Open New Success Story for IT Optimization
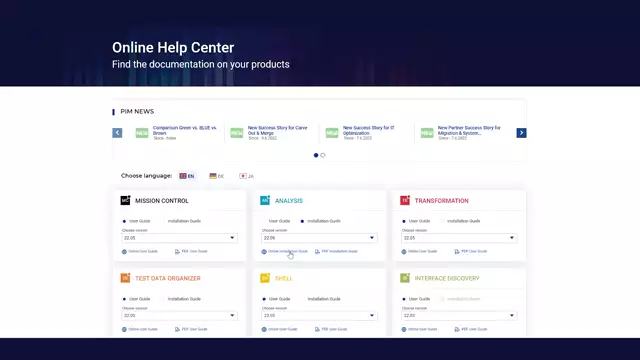Screen dimensions: 640x360 point(369,130)
